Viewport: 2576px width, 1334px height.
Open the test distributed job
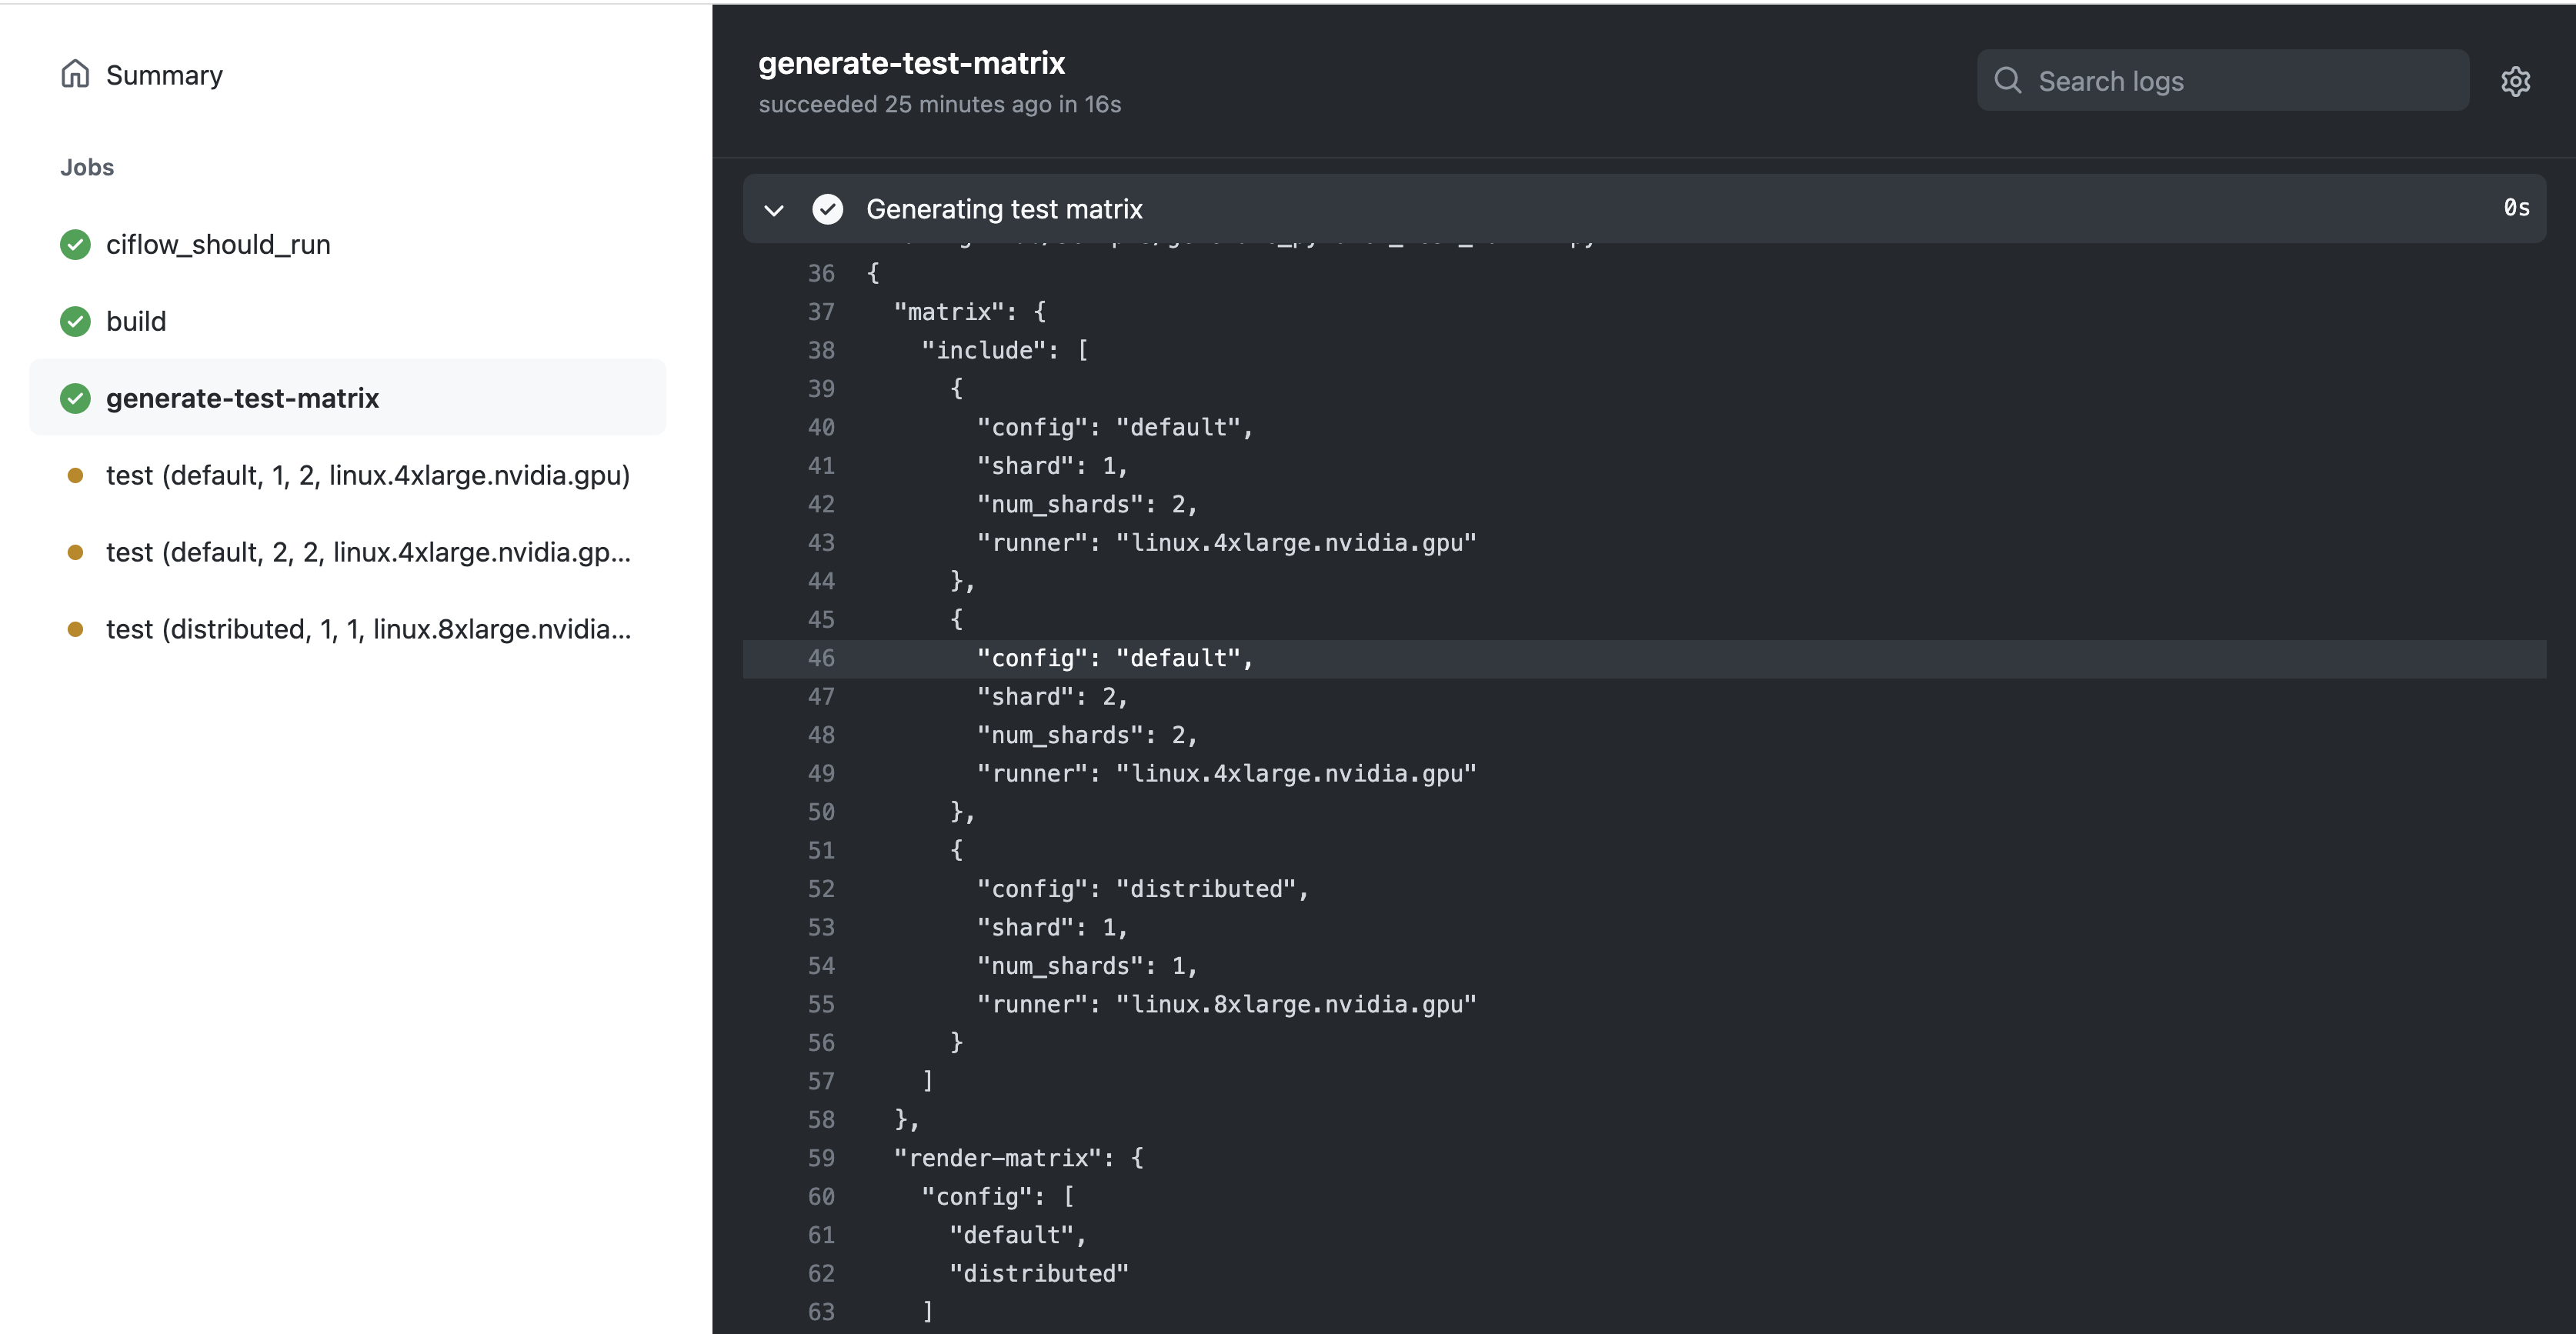pyautogui.click(x=368, y=629)
